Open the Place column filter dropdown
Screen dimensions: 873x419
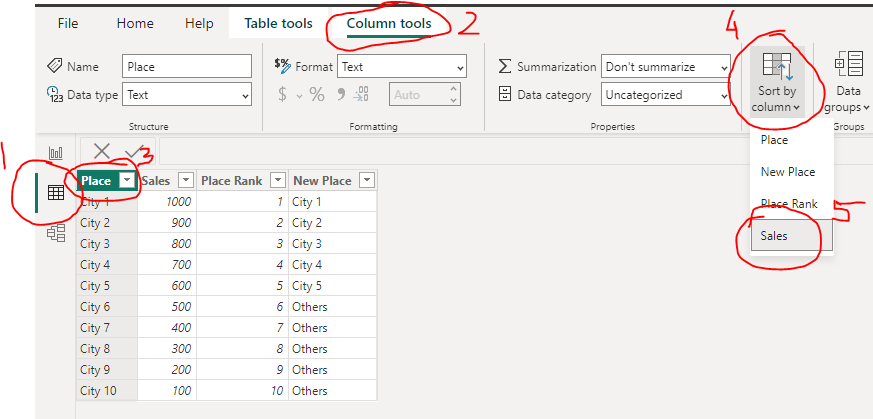click(128, 180)
